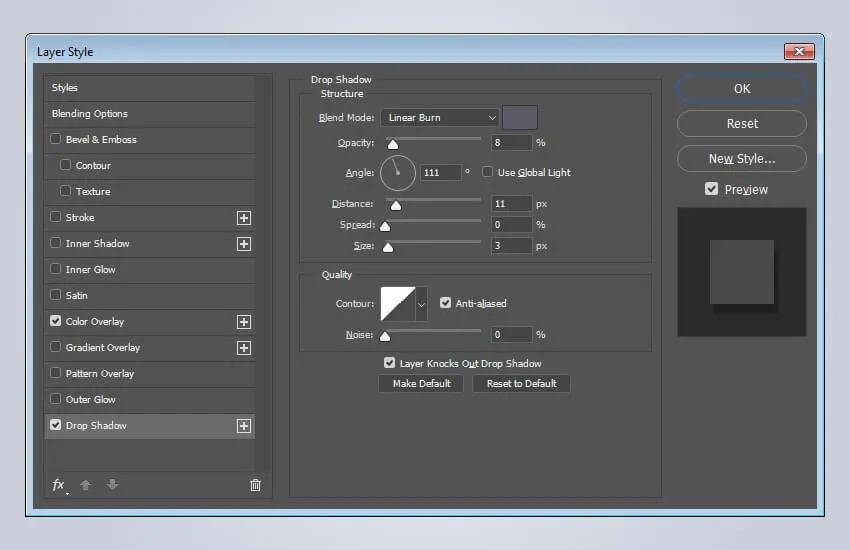Uncheck the Anti-aliased option
Screen dimensions: 850x550
tap(446, 303)
